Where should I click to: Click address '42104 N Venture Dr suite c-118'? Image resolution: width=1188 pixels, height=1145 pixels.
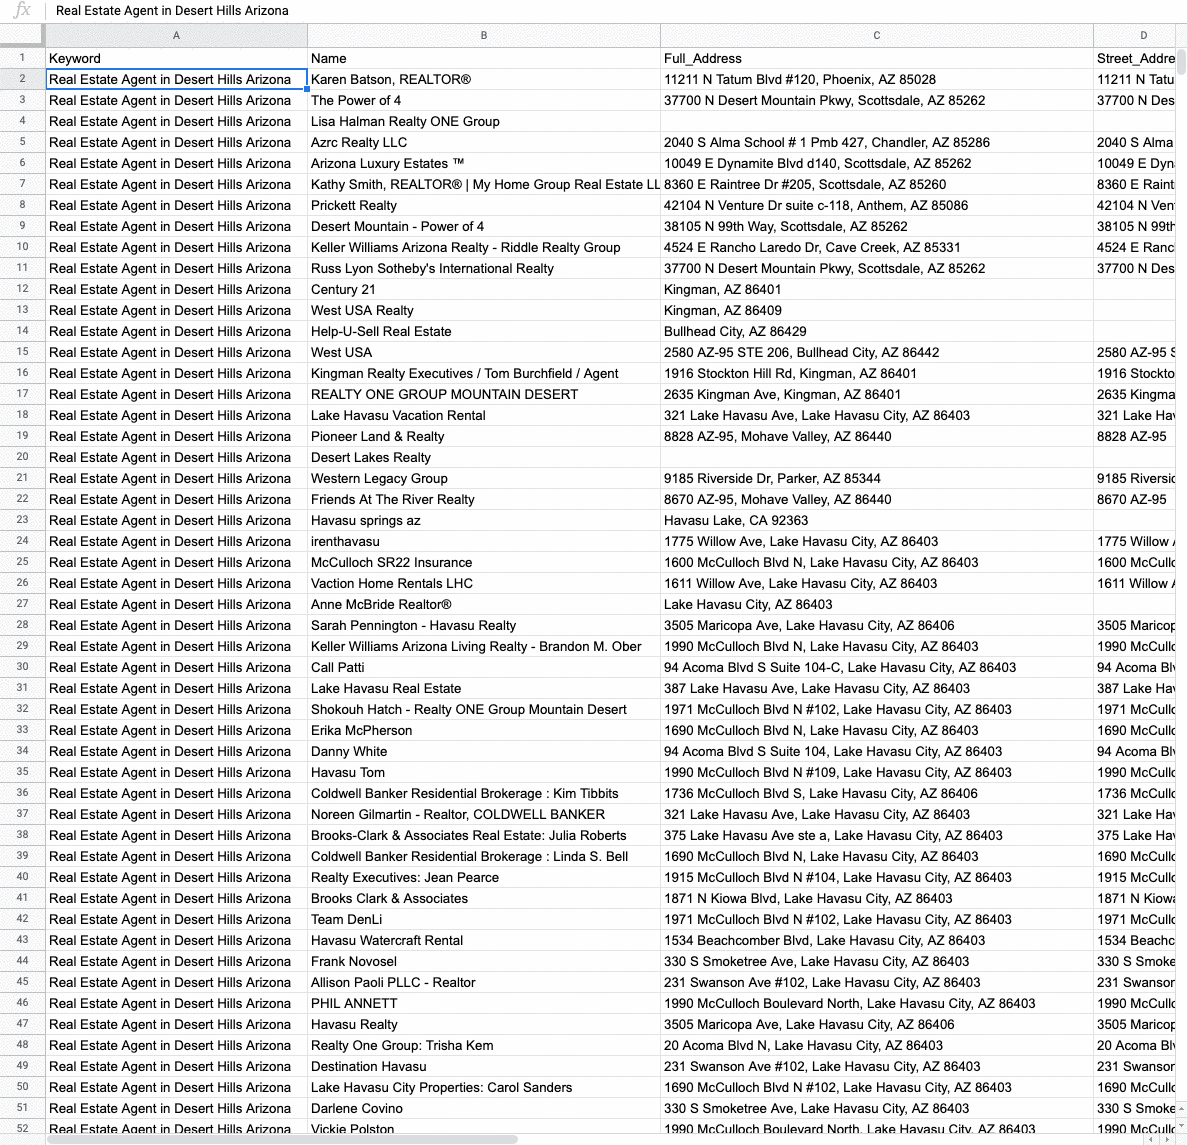click(877, 205)
